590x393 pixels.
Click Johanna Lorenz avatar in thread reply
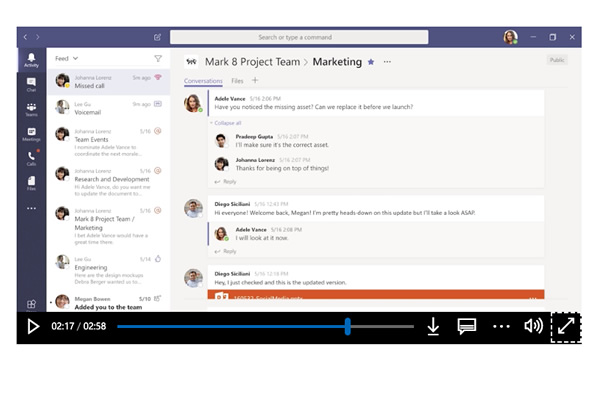pos(221,164)
